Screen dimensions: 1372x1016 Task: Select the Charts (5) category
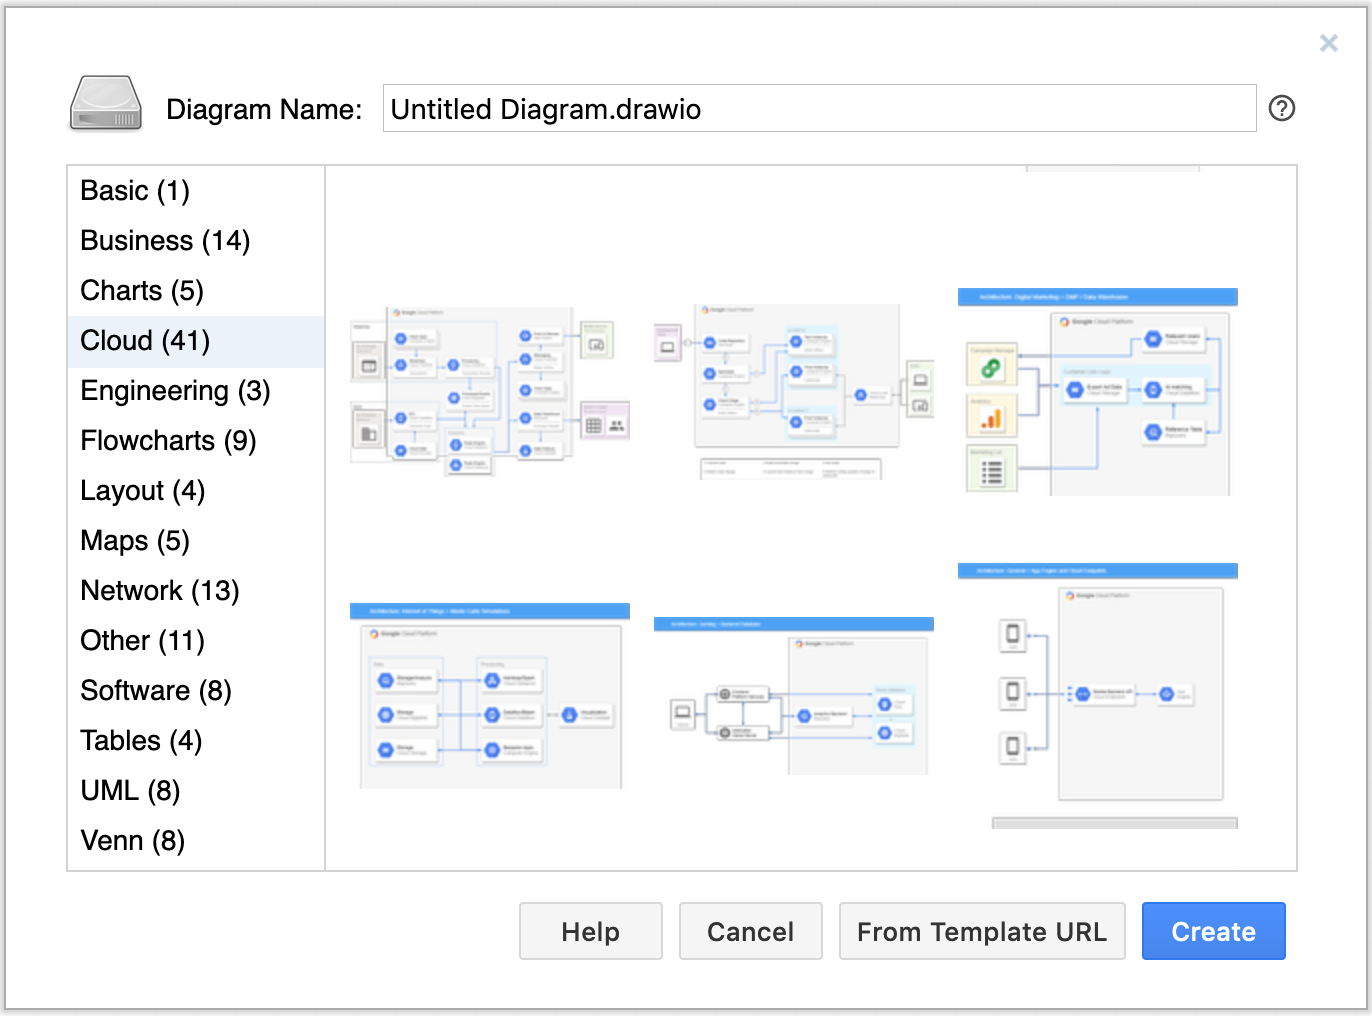[x=196, y=291]
